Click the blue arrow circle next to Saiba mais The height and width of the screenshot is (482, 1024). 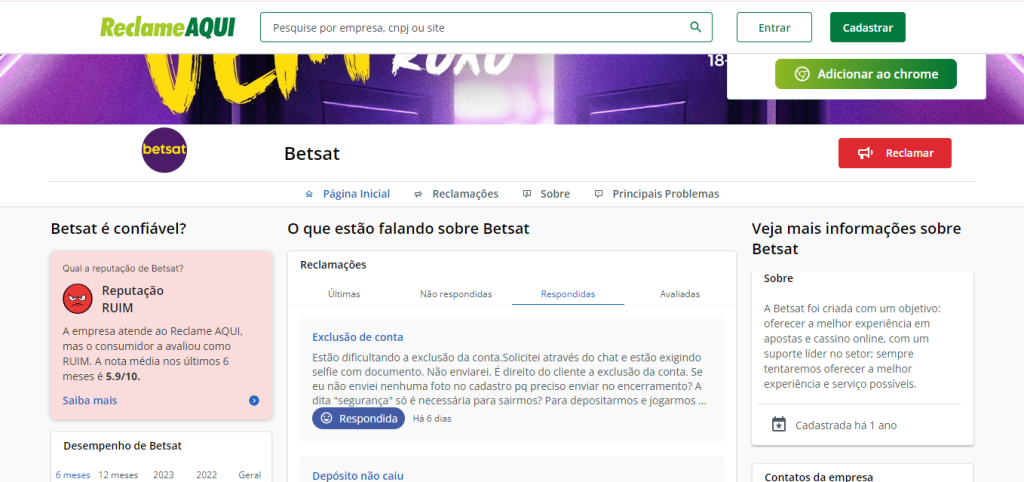254,400
